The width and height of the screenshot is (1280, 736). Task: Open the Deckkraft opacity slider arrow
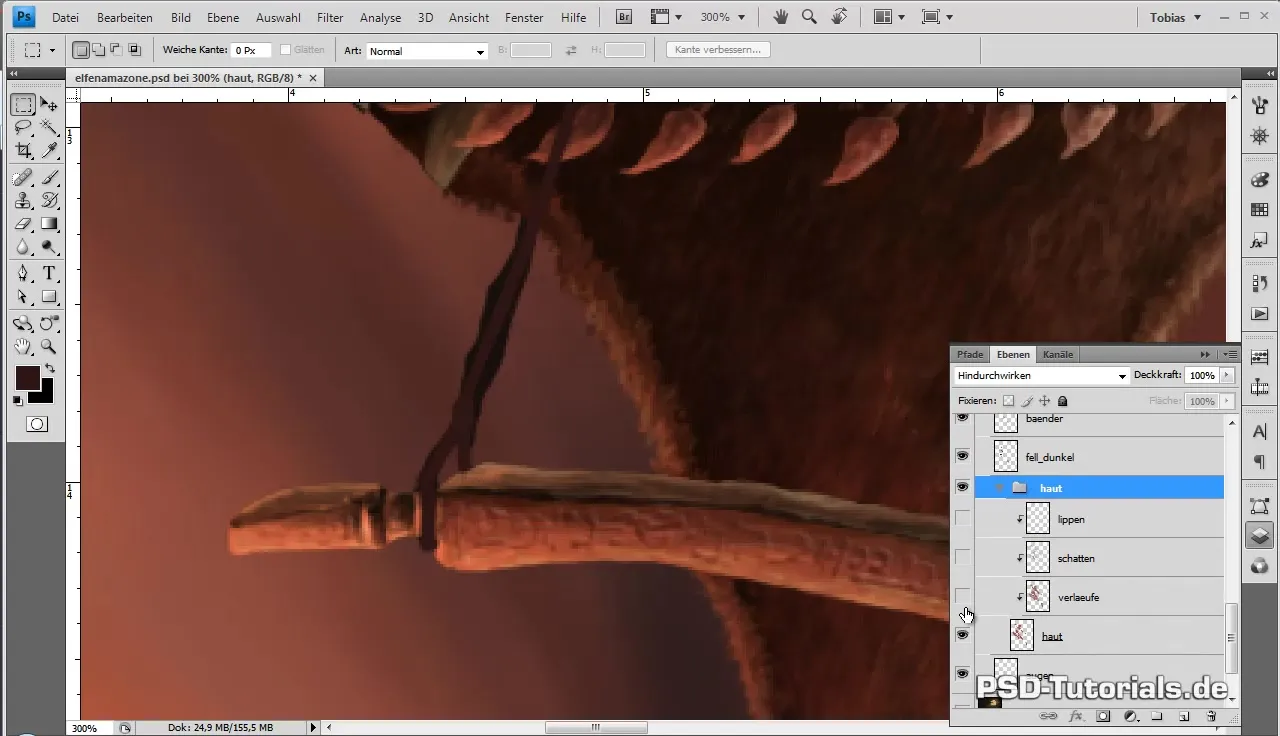point(1227,376)
